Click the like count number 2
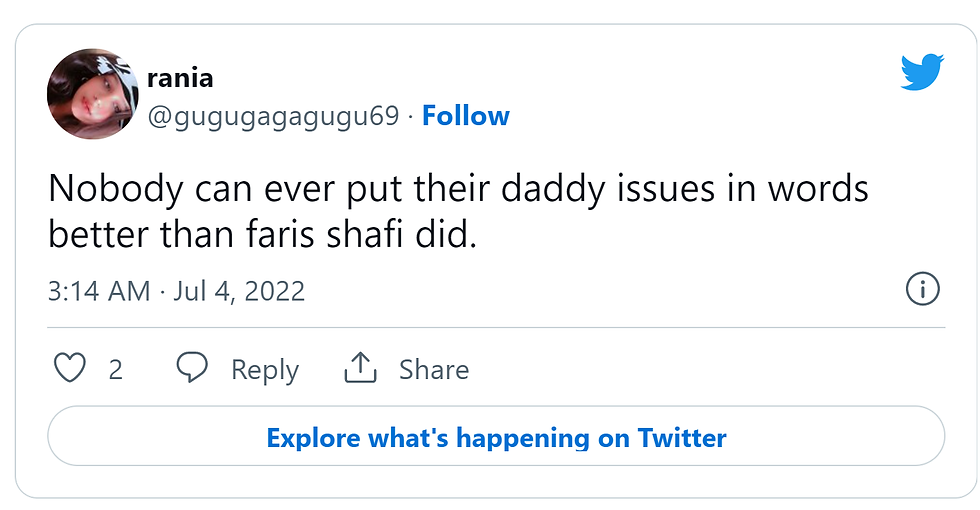The image size is (980, 510). (116, 370)
